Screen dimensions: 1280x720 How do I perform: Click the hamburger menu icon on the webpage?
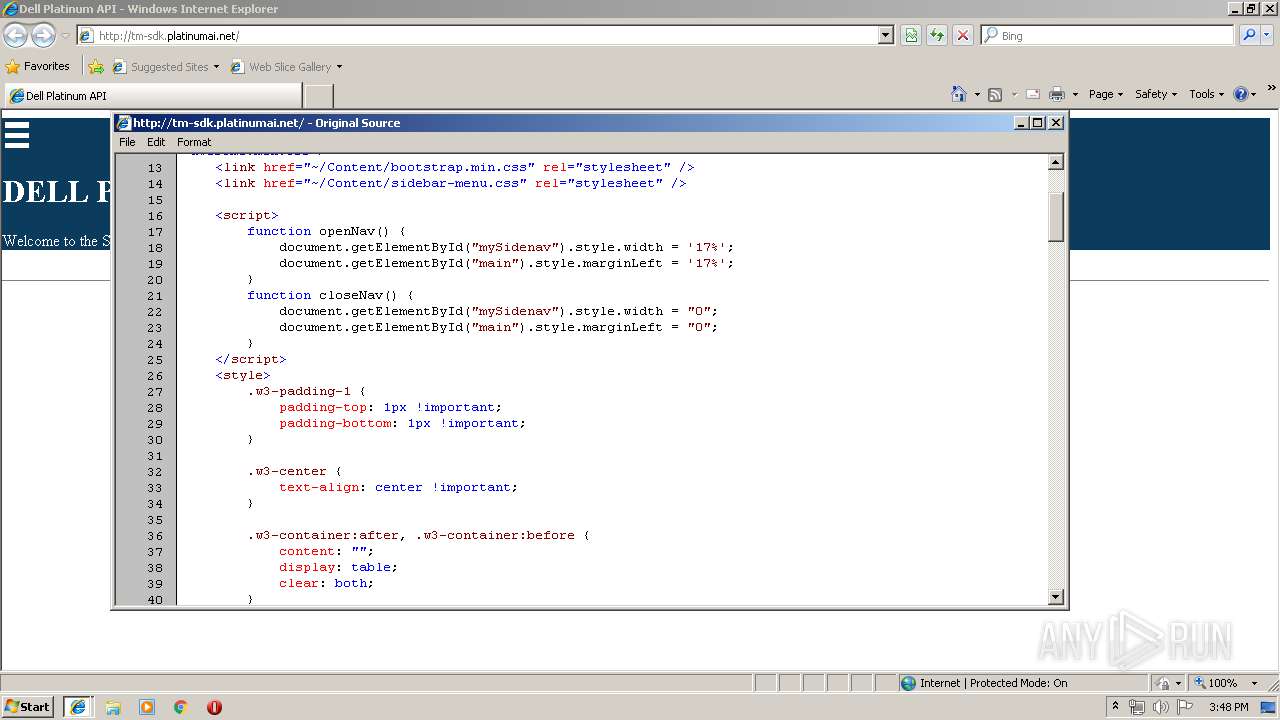(x=17, y=134)
